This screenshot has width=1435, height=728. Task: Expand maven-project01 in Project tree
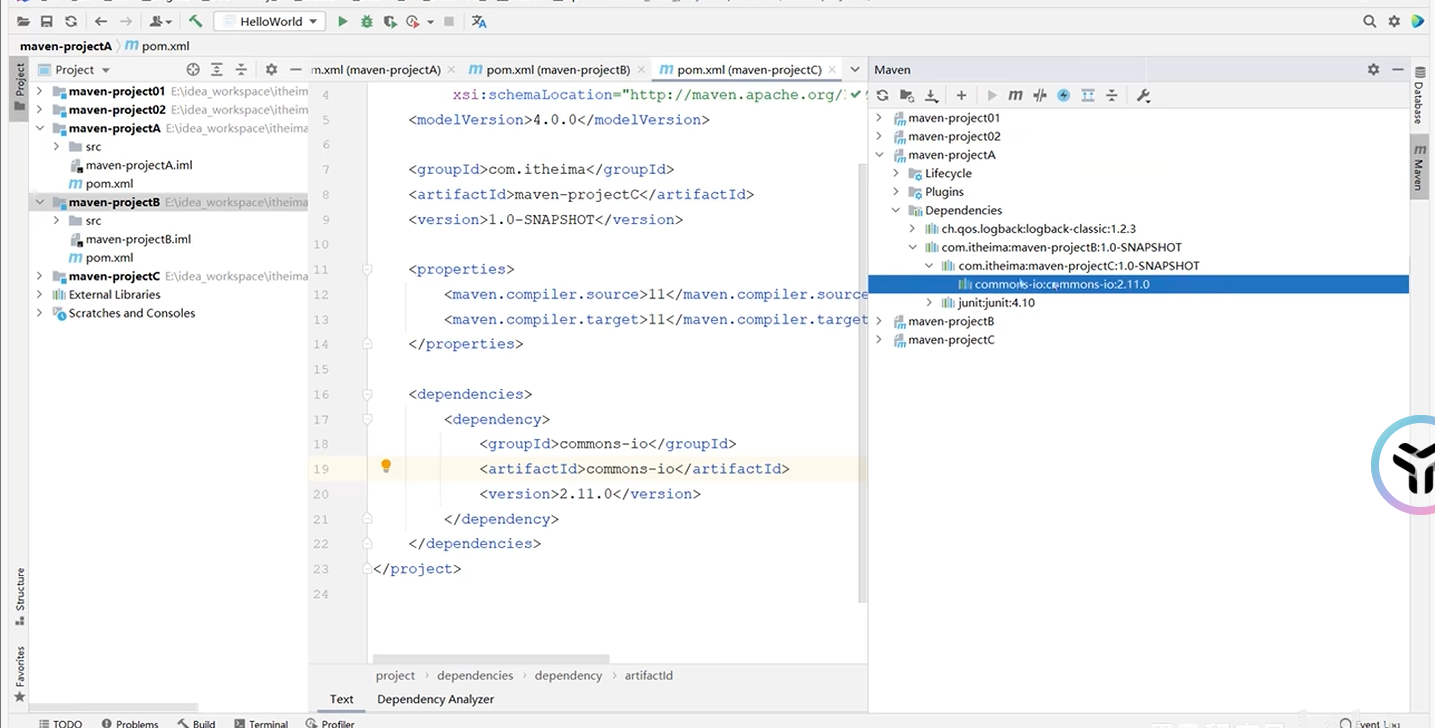tap(40, 91)
